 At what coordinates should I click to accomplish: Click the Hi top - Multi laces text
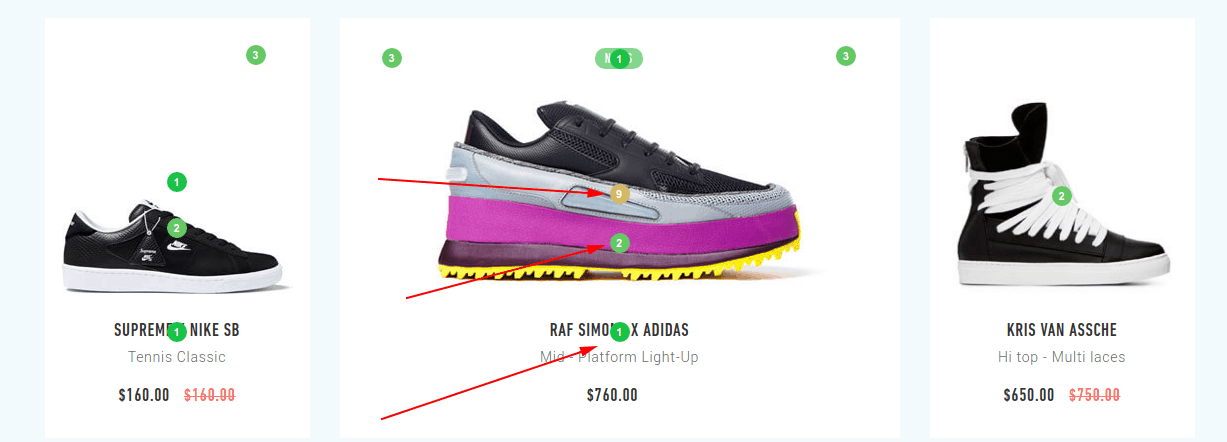pos(1062,357)
